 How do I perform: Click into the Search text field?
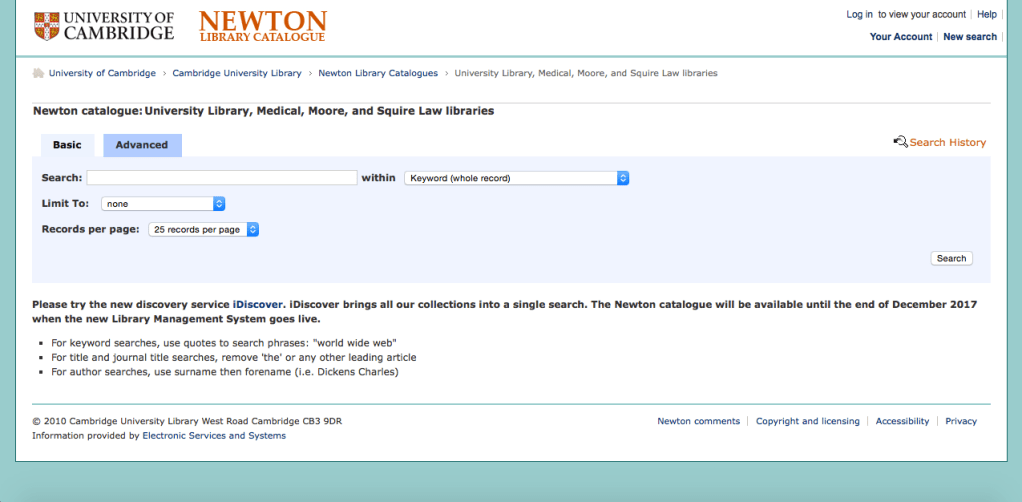pos(222,178)
